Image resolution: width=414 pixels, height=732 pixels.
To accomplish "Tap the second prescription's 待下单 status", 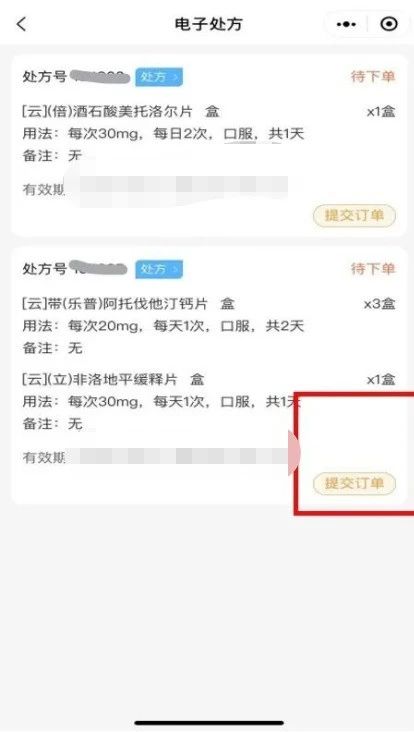I will [373, 269].
